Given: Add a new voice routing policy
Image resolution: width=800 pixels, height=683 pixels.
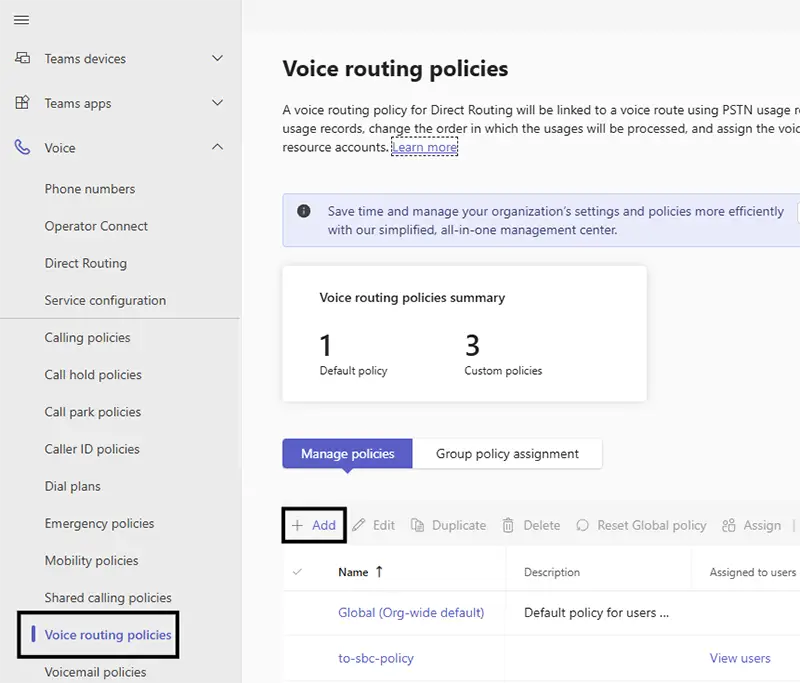Looking at the screenshot, I should (314, 525).
